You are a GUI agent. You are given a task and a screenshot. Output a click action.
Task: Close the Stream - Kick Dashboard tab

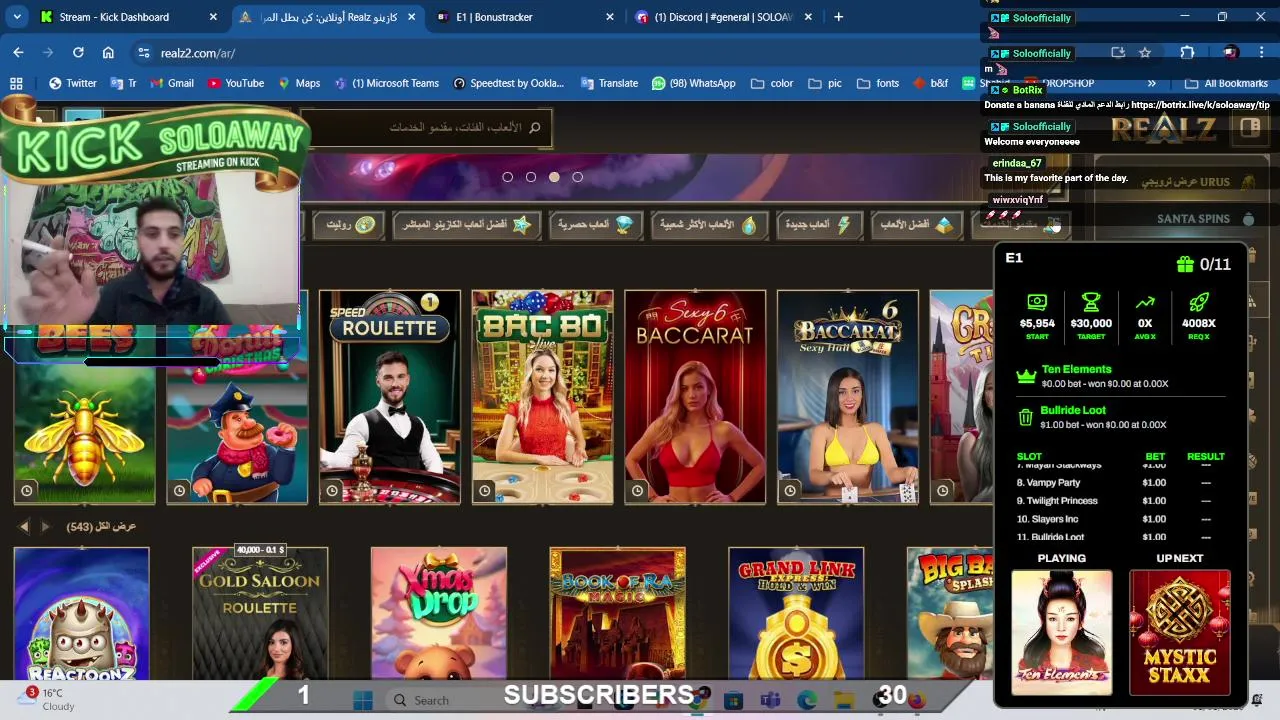tap(213, 17)
